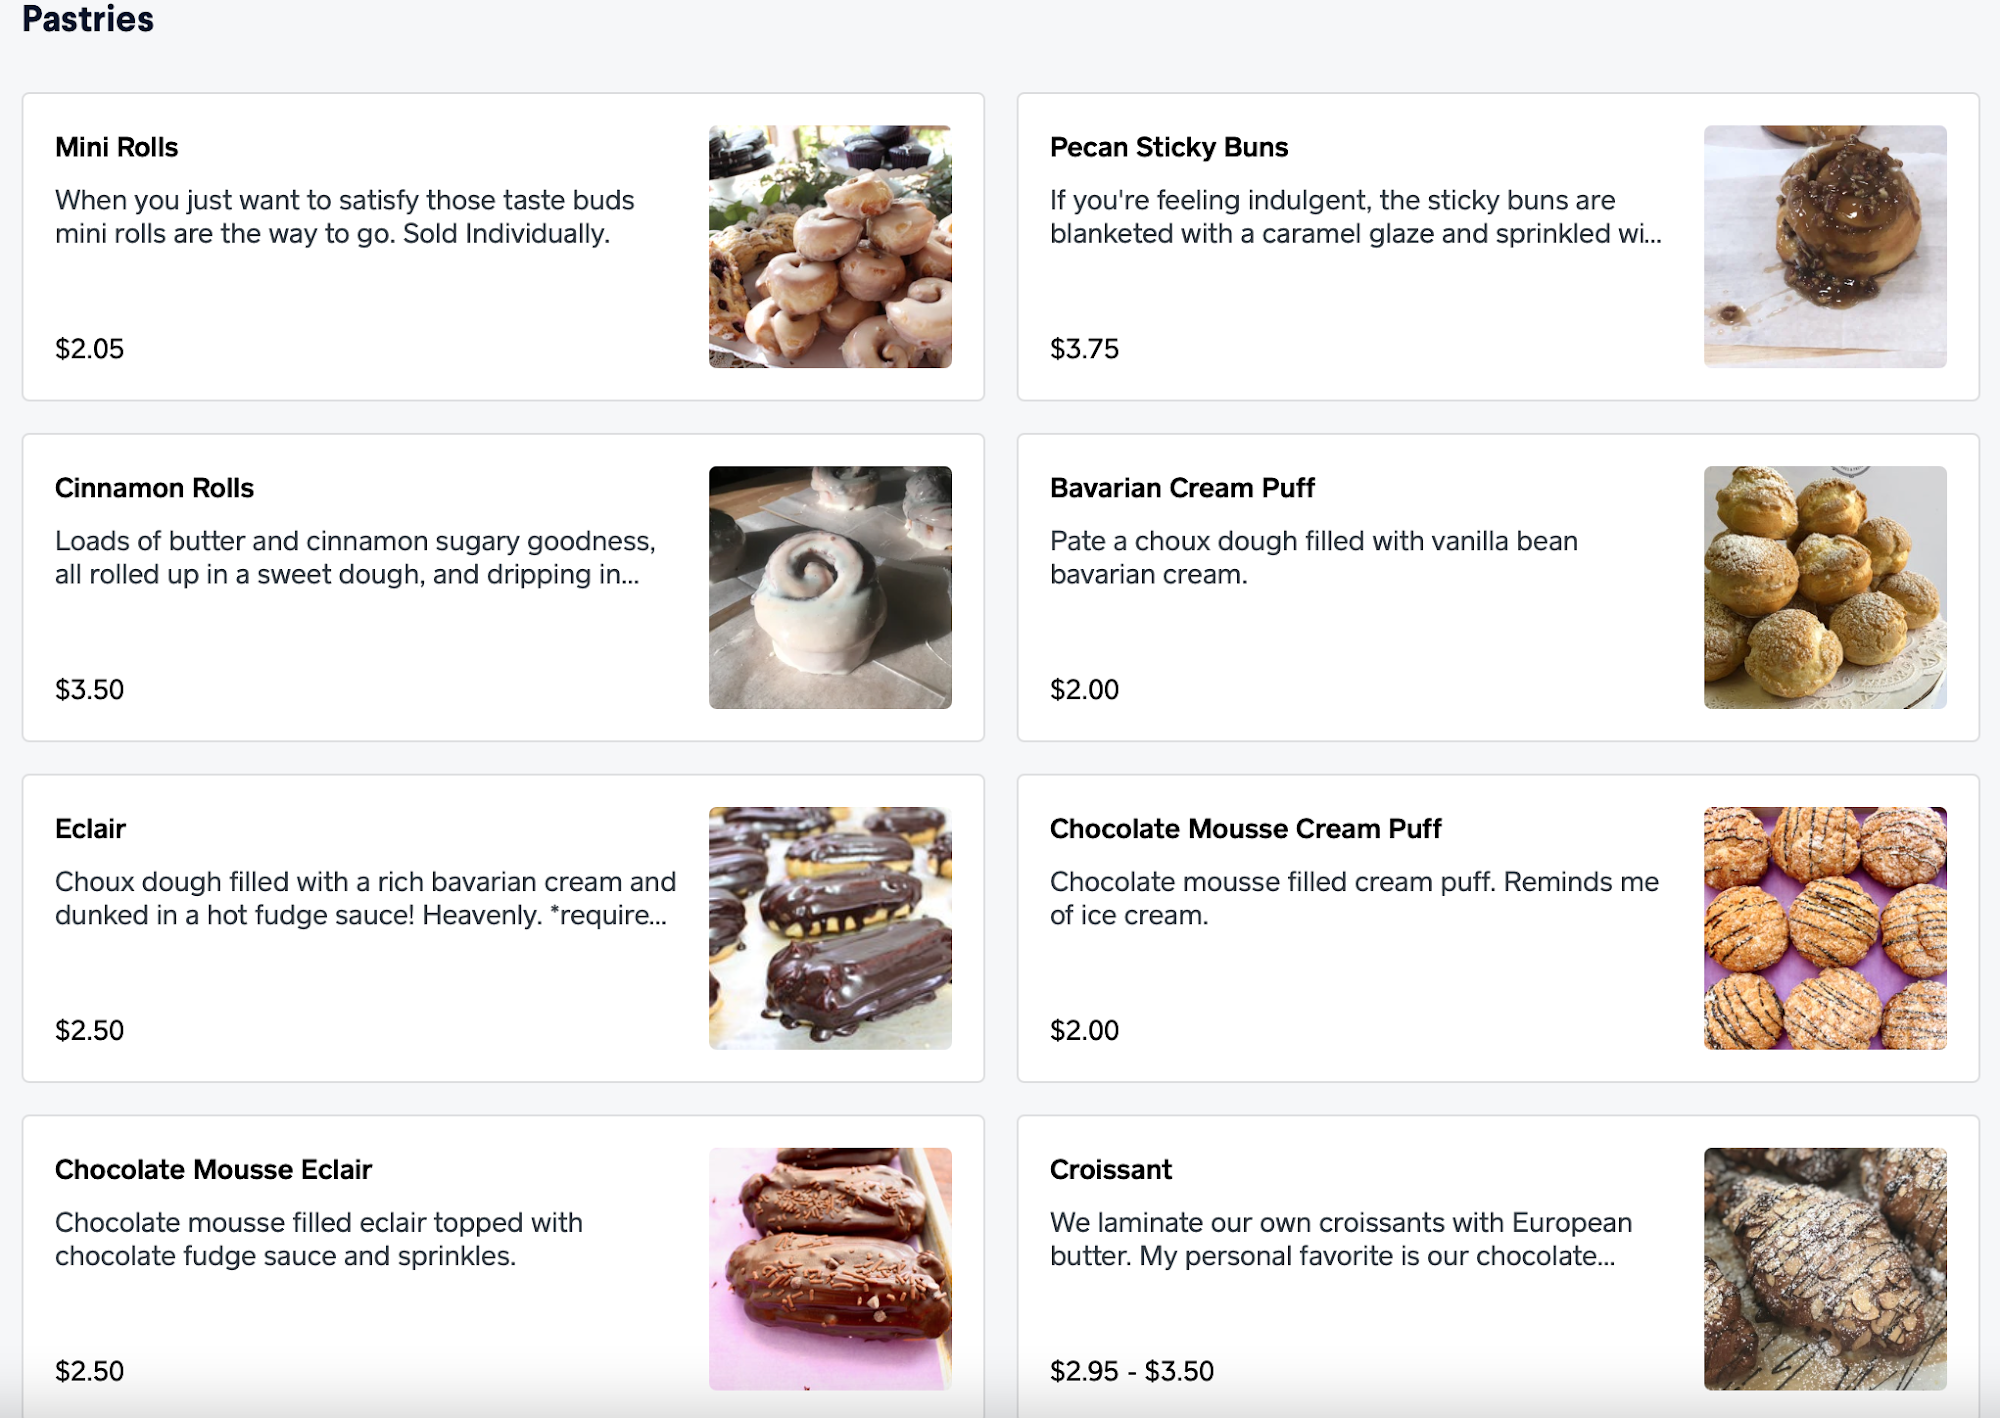Select the Cinnamon Rolls heading

coord(154,488)
